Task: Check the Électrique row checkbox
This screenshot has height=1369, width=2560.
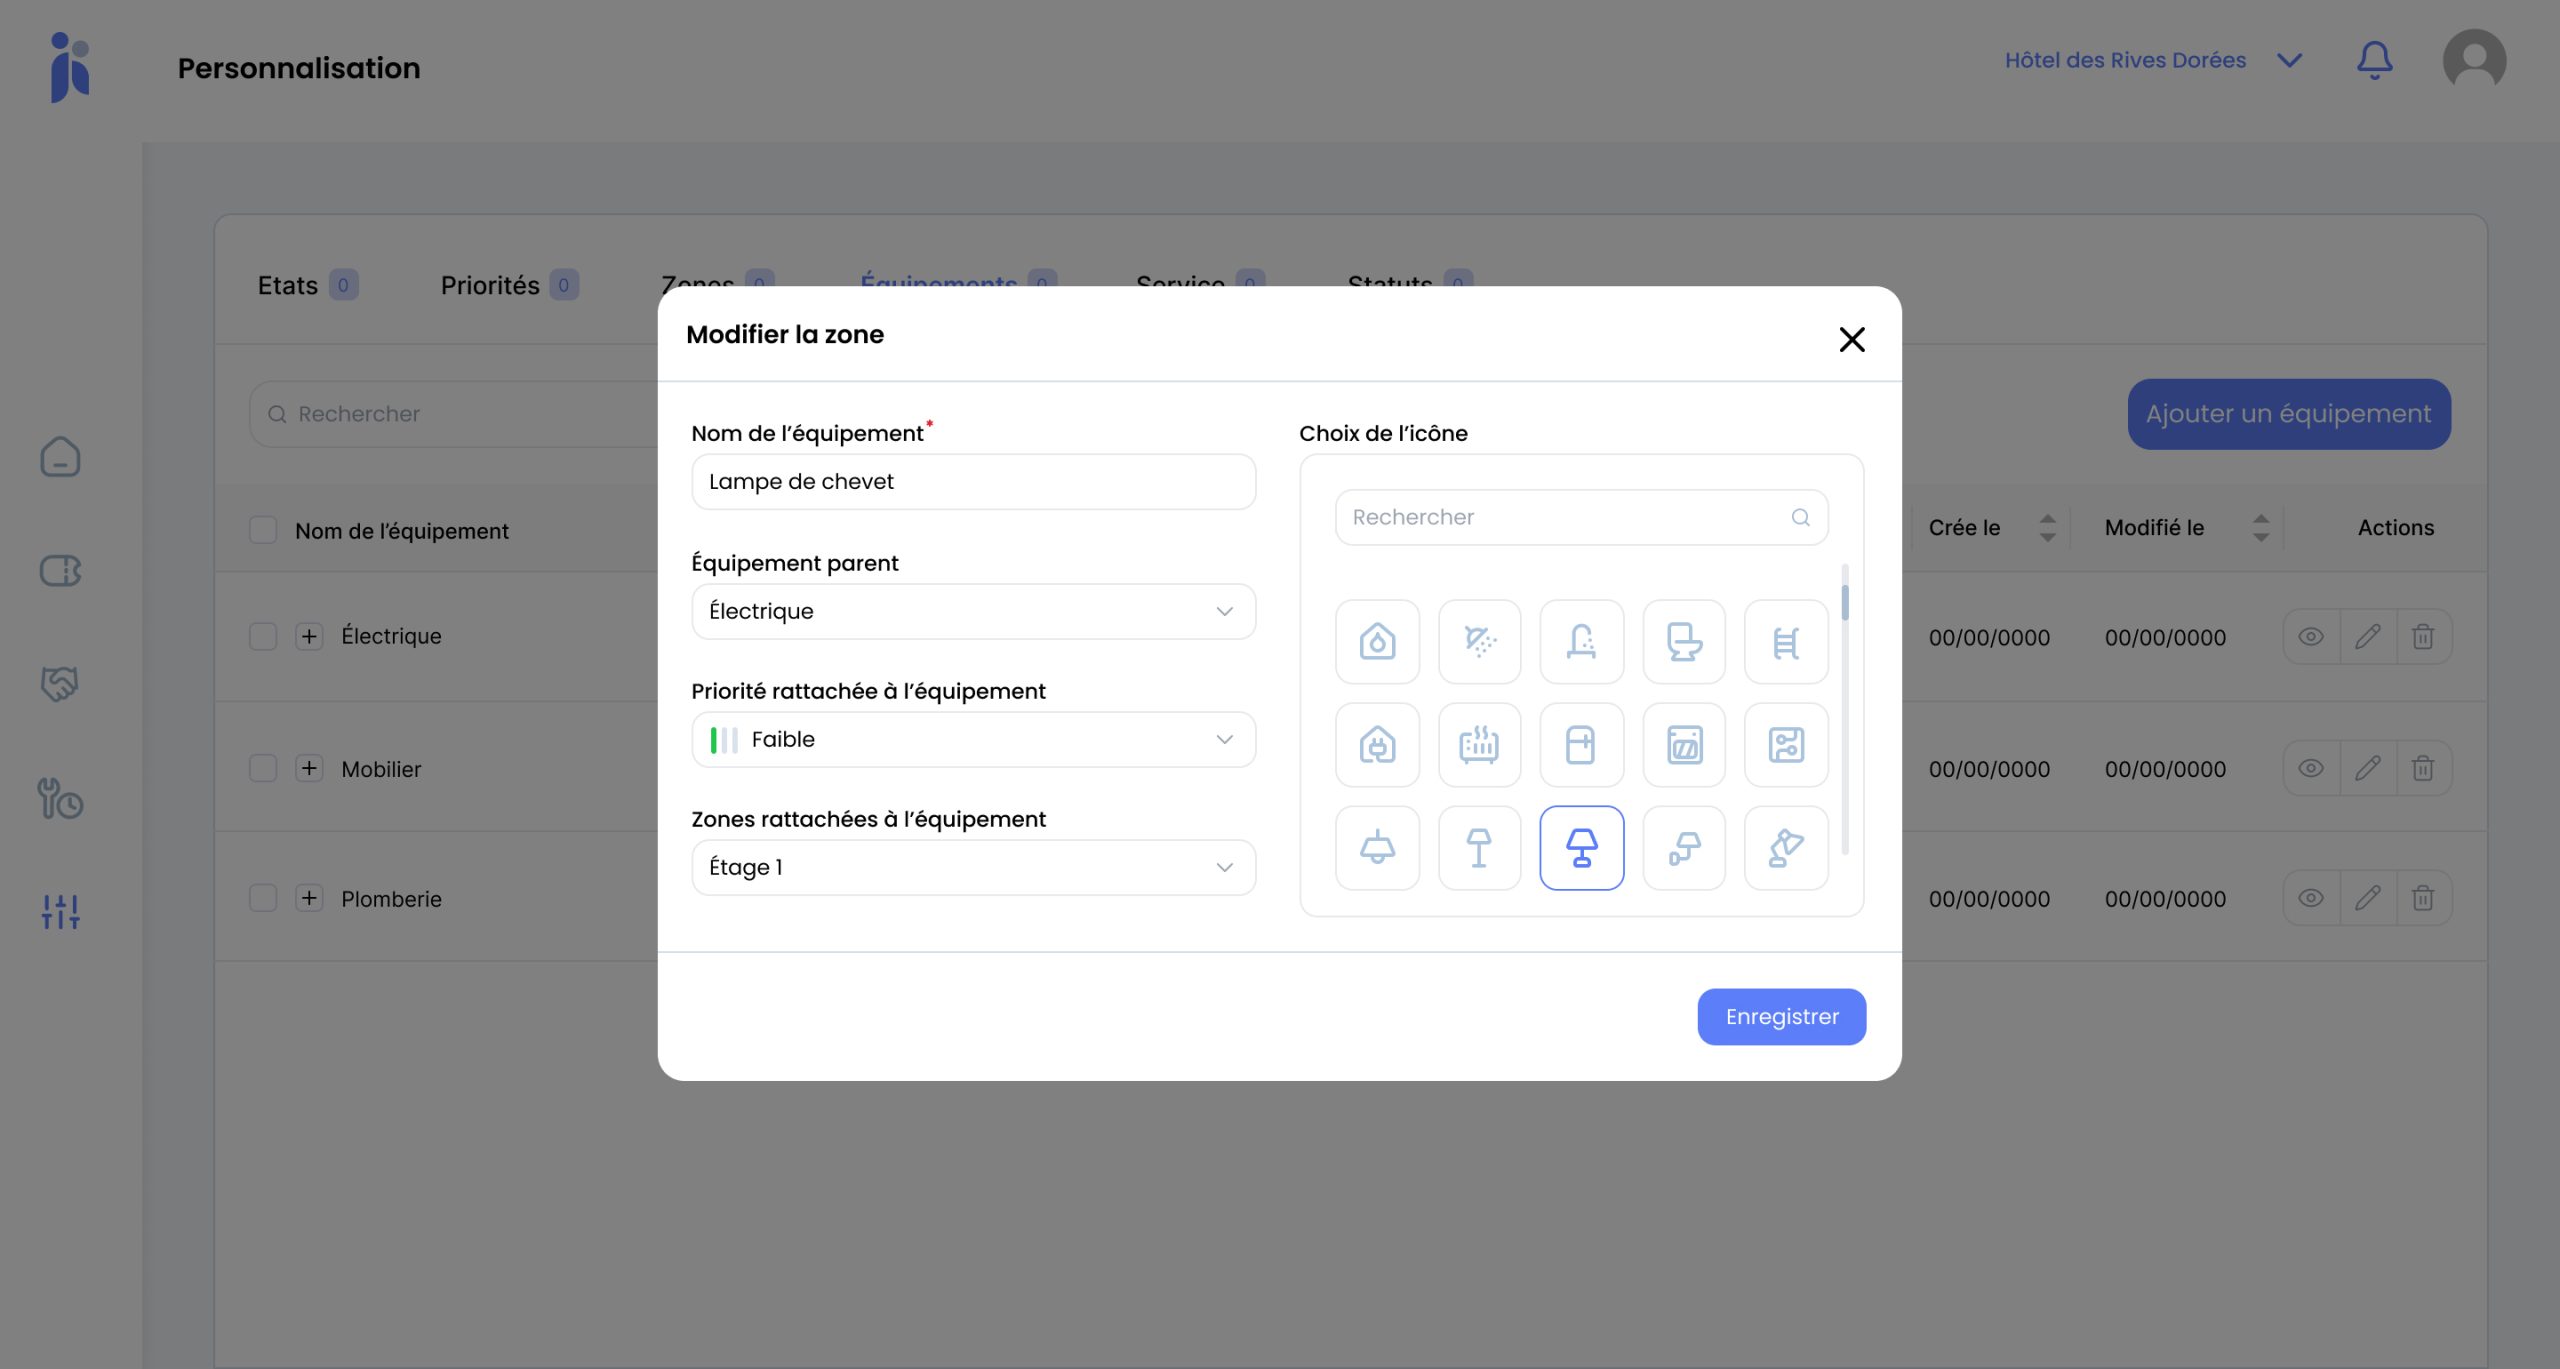Action: pos(263,637)
